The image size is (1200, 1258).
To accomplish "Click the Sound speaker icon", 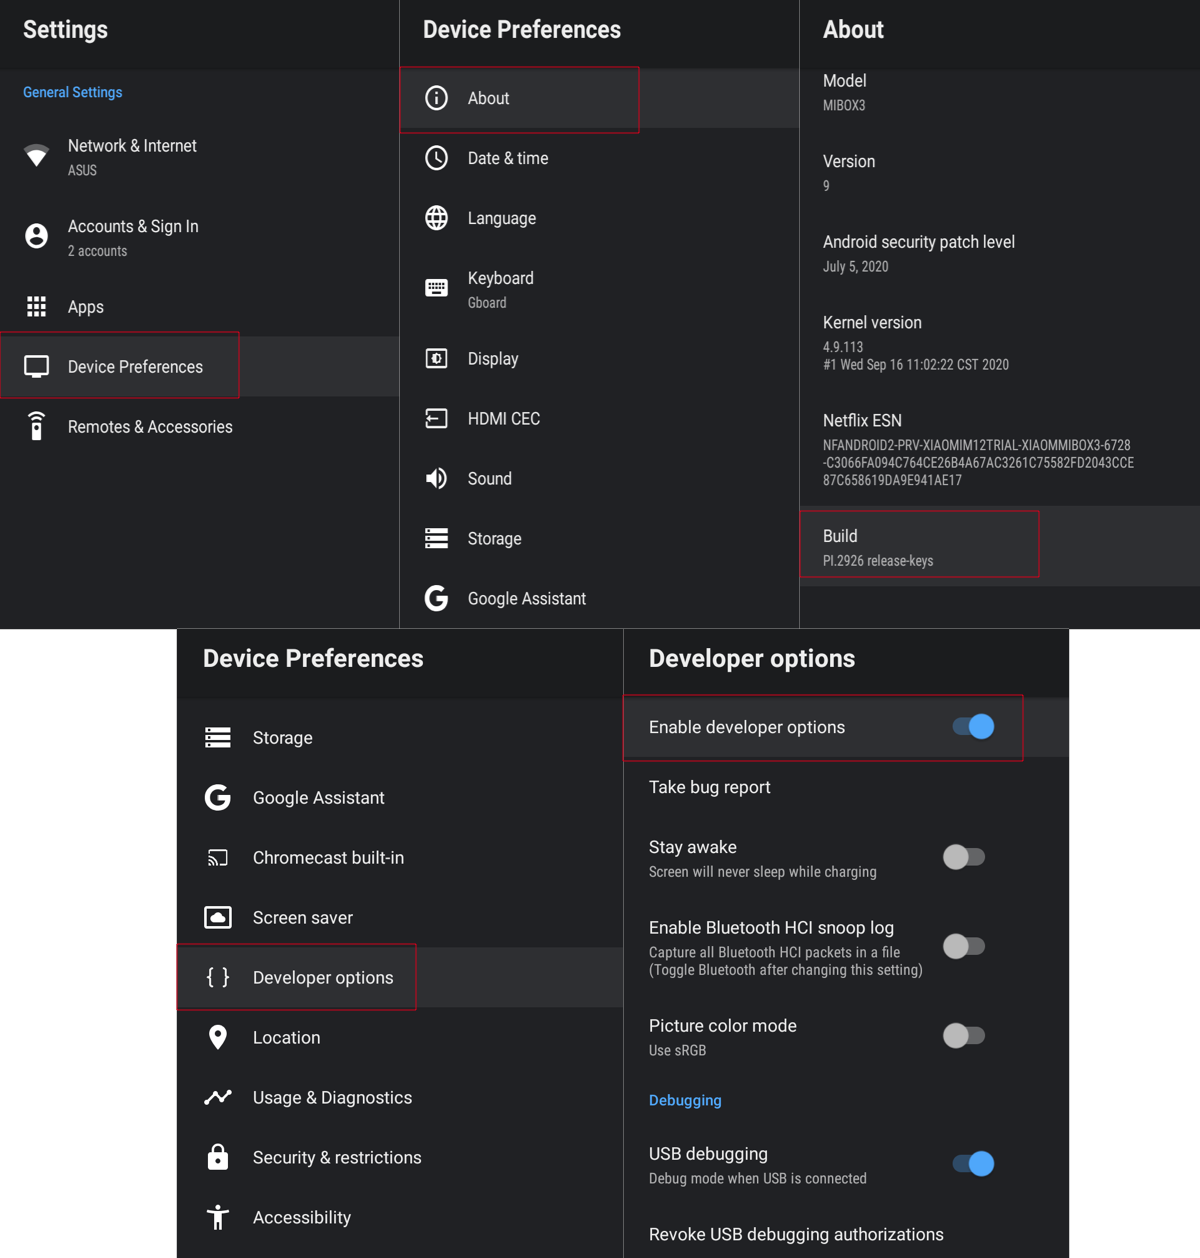I will pos(437,478).
